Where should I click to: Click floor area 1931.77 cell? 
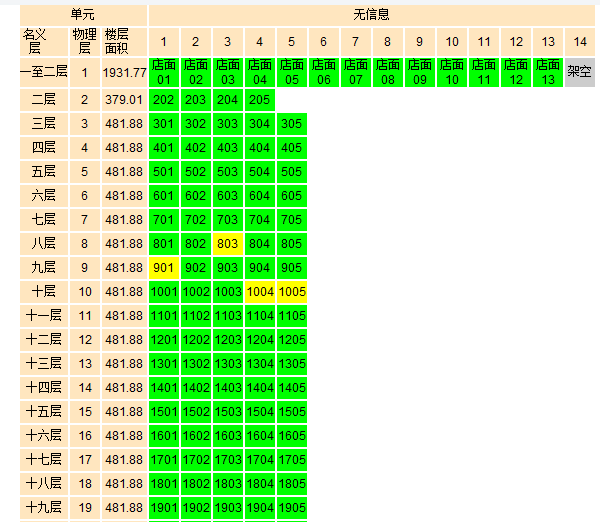(124, 72)
